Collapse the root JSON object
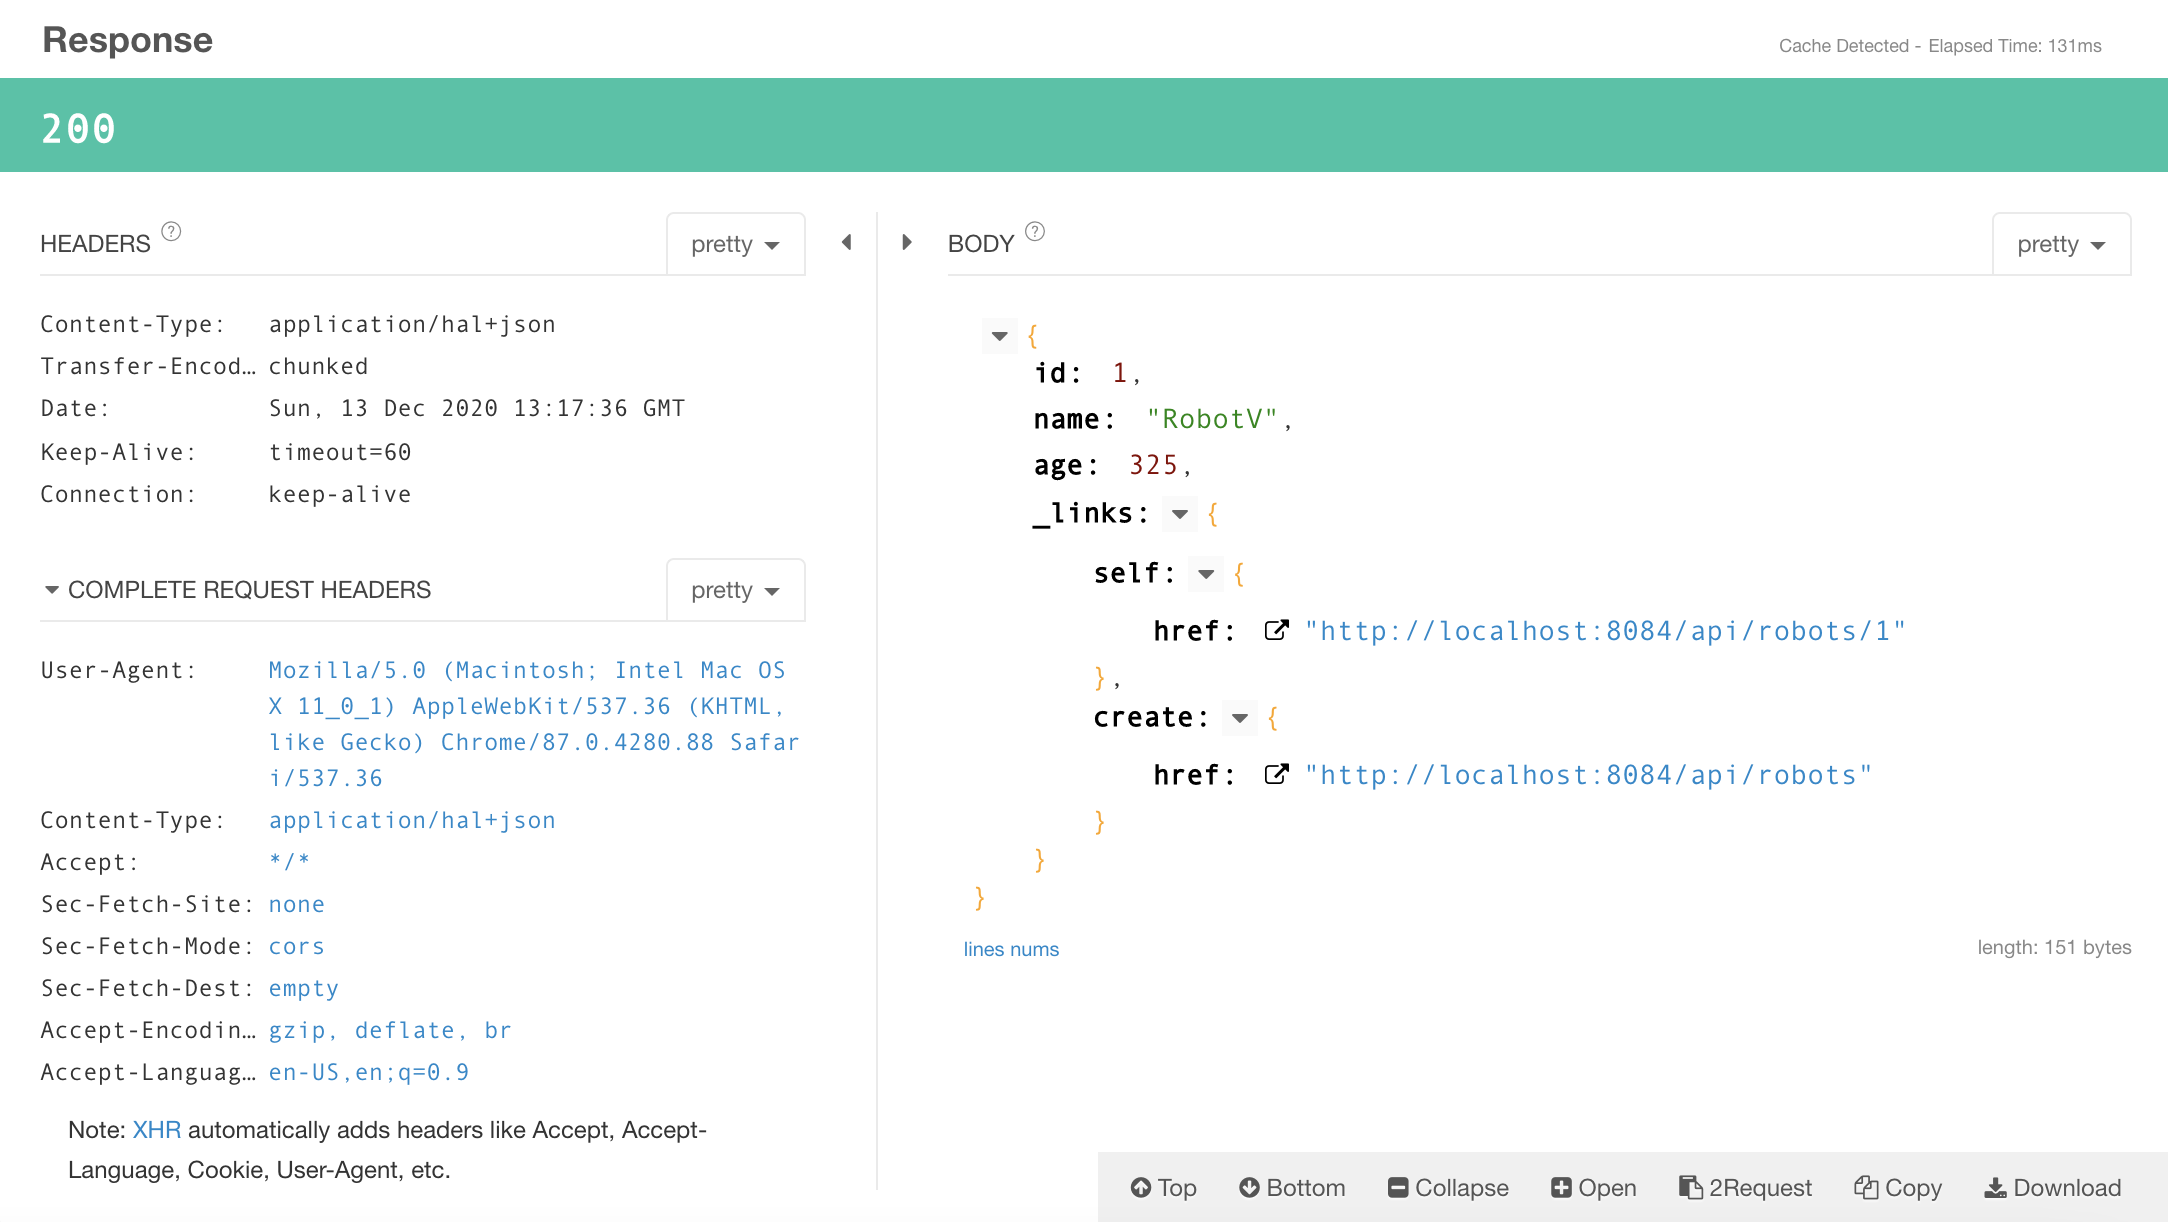 click(999, 336)
